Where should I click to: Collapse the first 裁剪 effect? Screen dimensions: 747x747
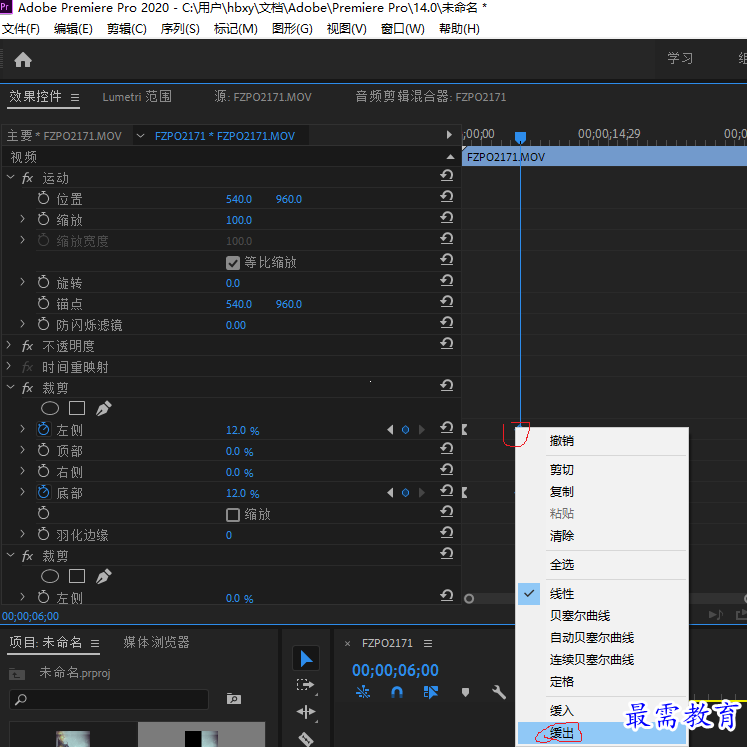pos(10,387)
